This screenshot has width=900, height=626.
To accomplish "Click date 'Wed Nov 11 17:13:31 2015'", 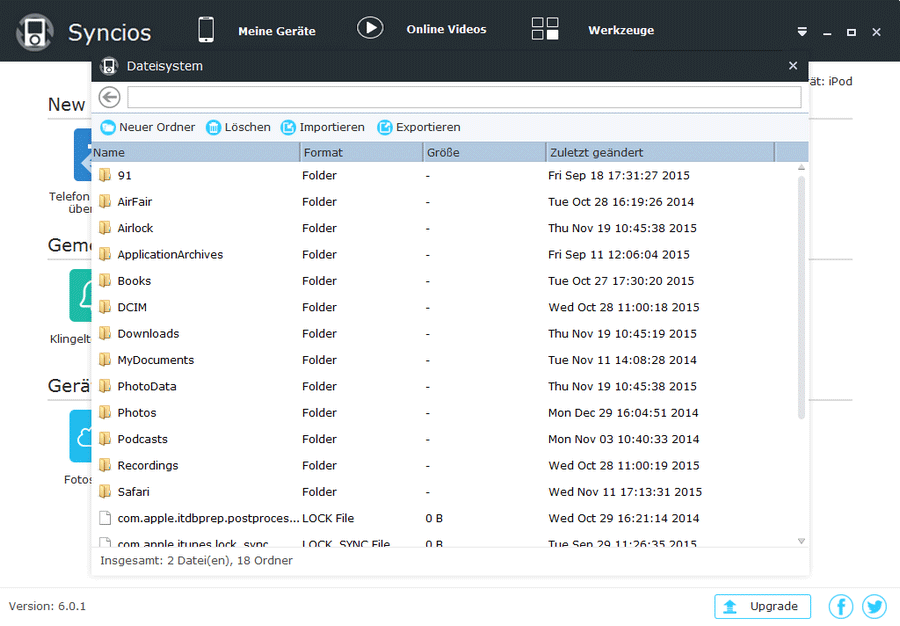I will pos(624,492).
